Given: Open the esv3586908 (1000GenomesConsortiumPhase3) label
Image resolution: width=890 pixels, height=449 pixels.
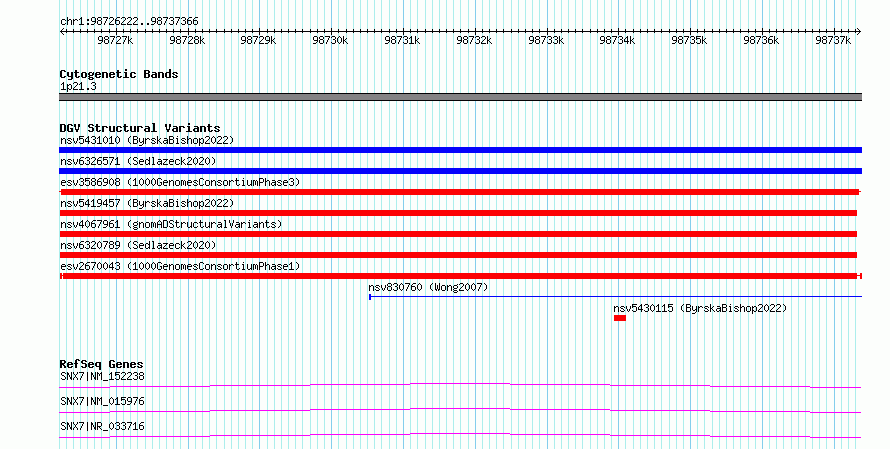Looking at the screenshot, I should click(180, 182).
